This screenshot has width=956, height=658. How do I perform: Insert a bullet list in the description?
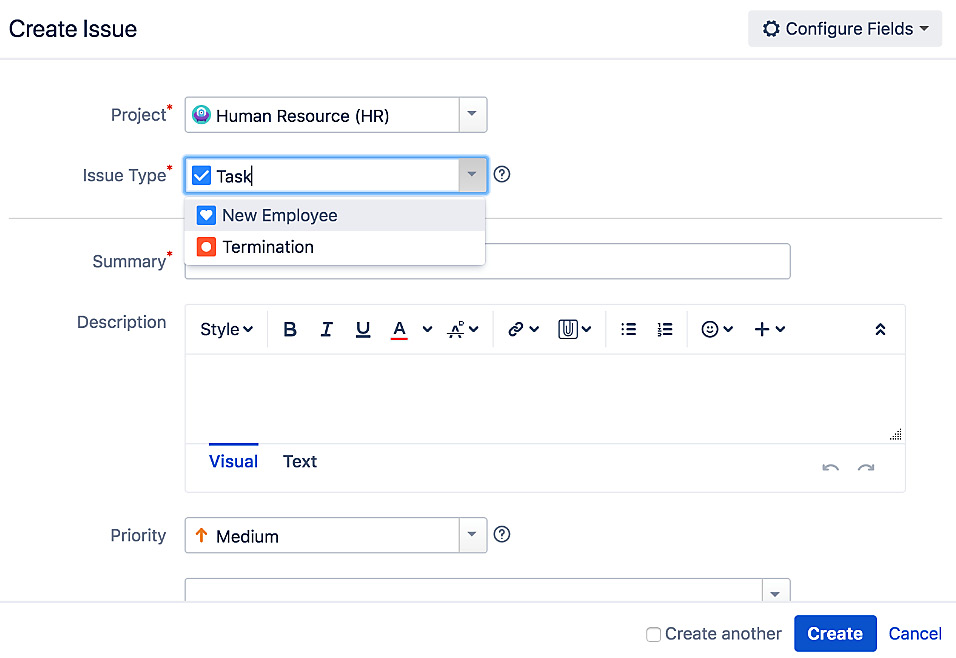(629, 329)
